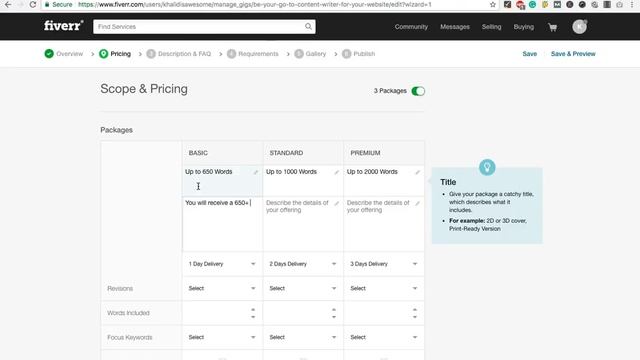Open Premium Revisions dropdown
This screenshot has height=360, width=640.
tap(384, 288)
